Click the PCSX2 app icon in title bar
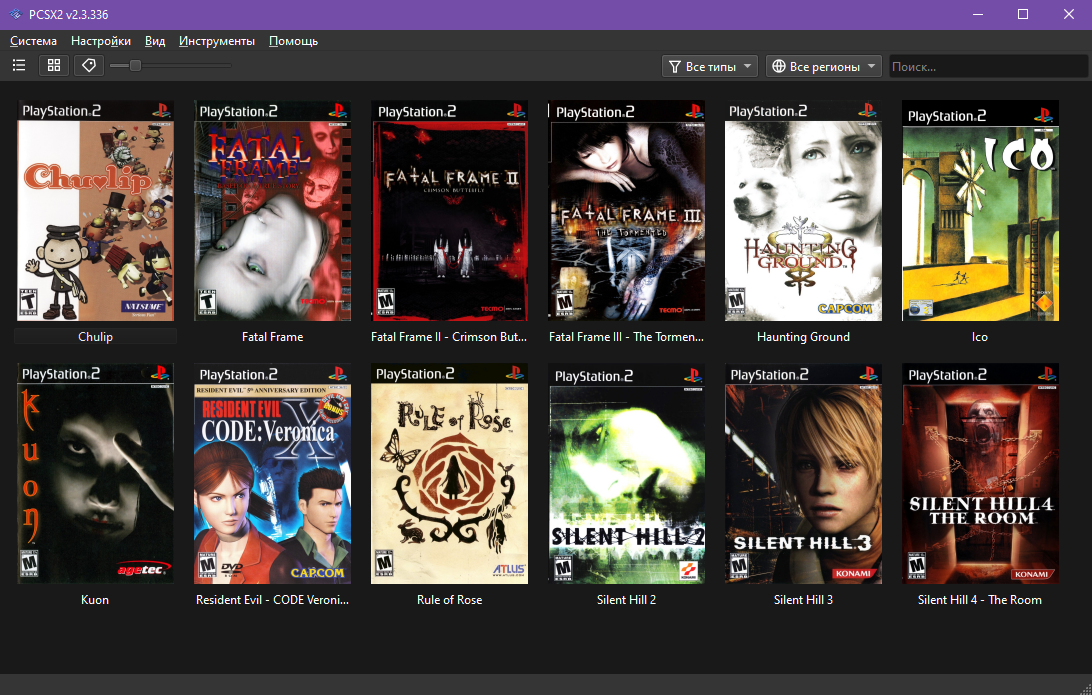Viewport: 1092px width, 695px height. [x=15, y=14]
